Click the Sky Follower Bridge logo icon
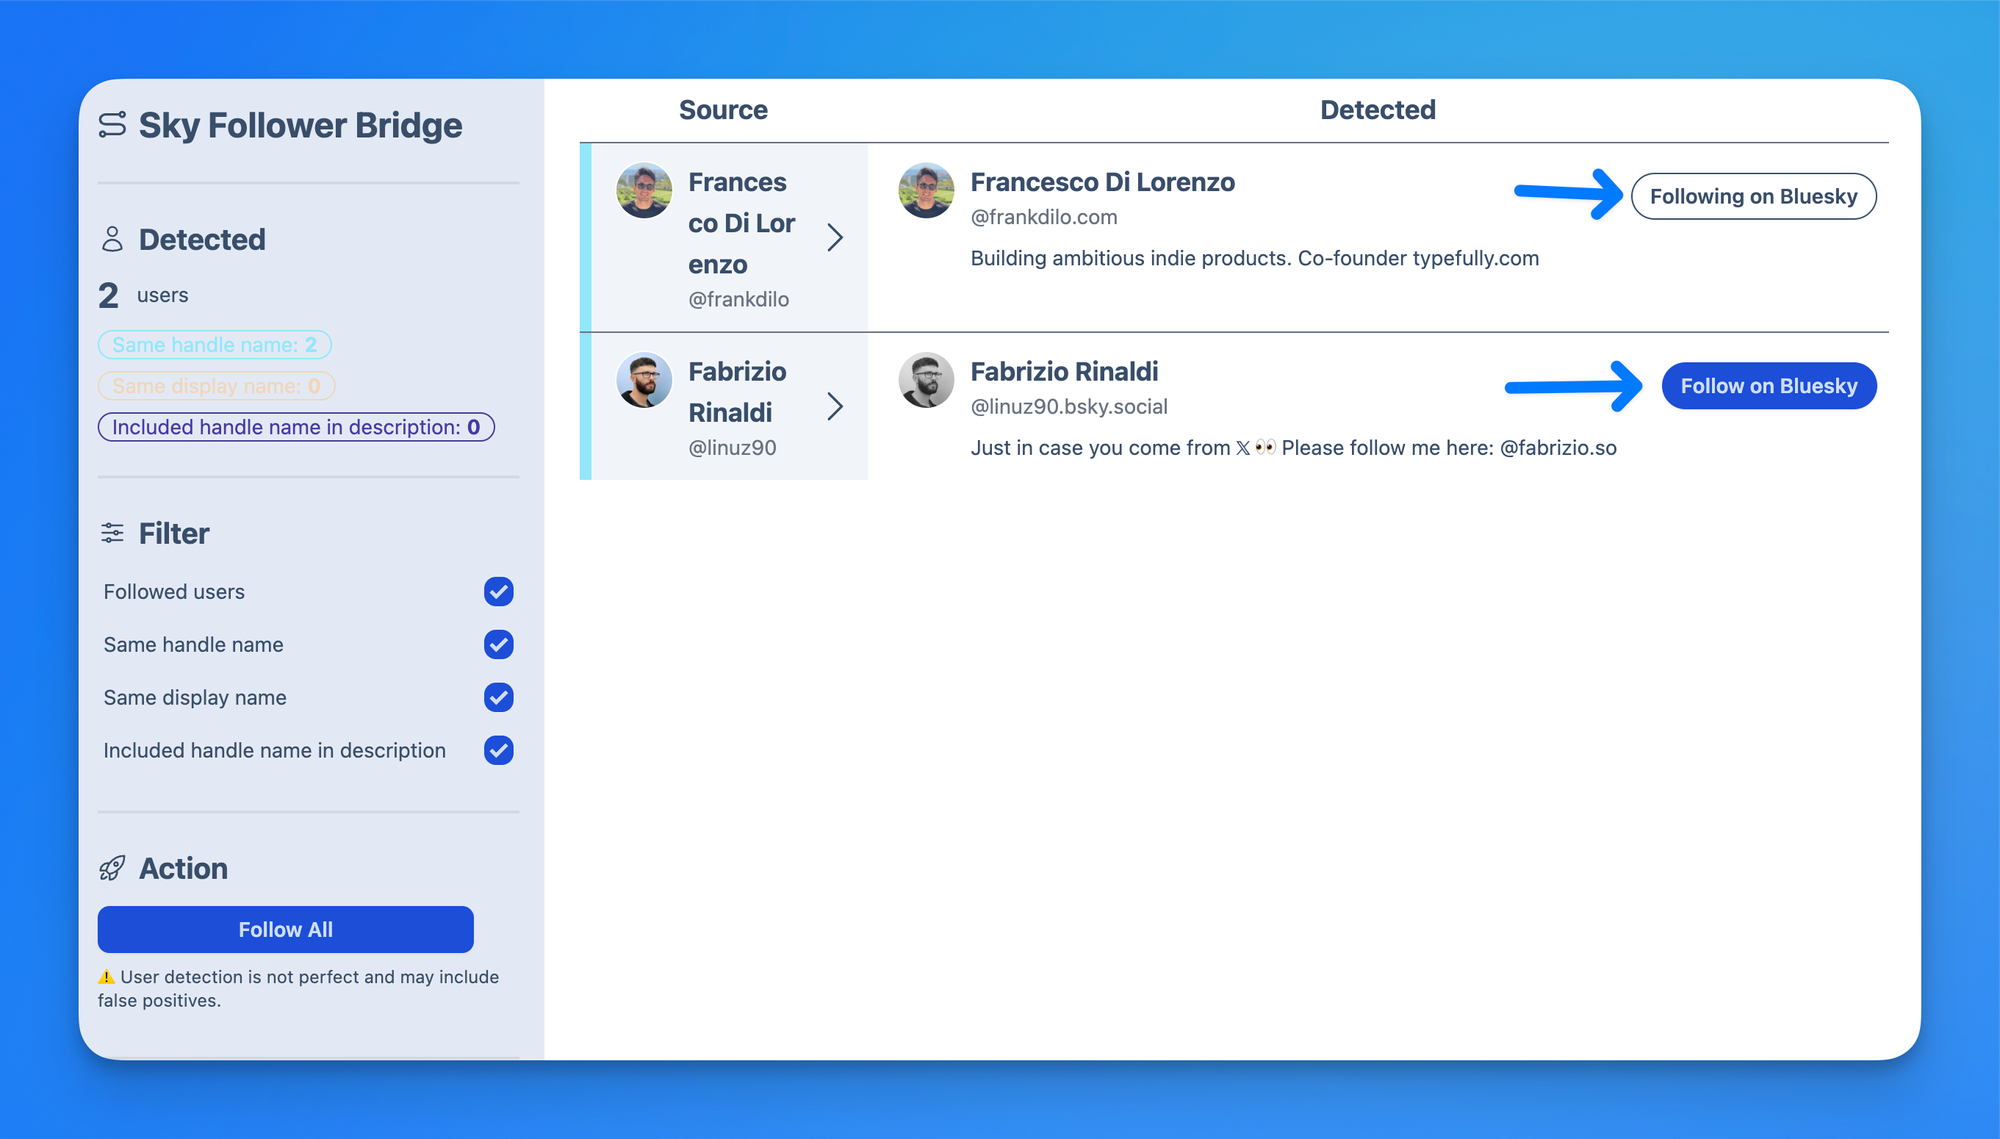The image size is (2000, 1139). pos(112,125)
